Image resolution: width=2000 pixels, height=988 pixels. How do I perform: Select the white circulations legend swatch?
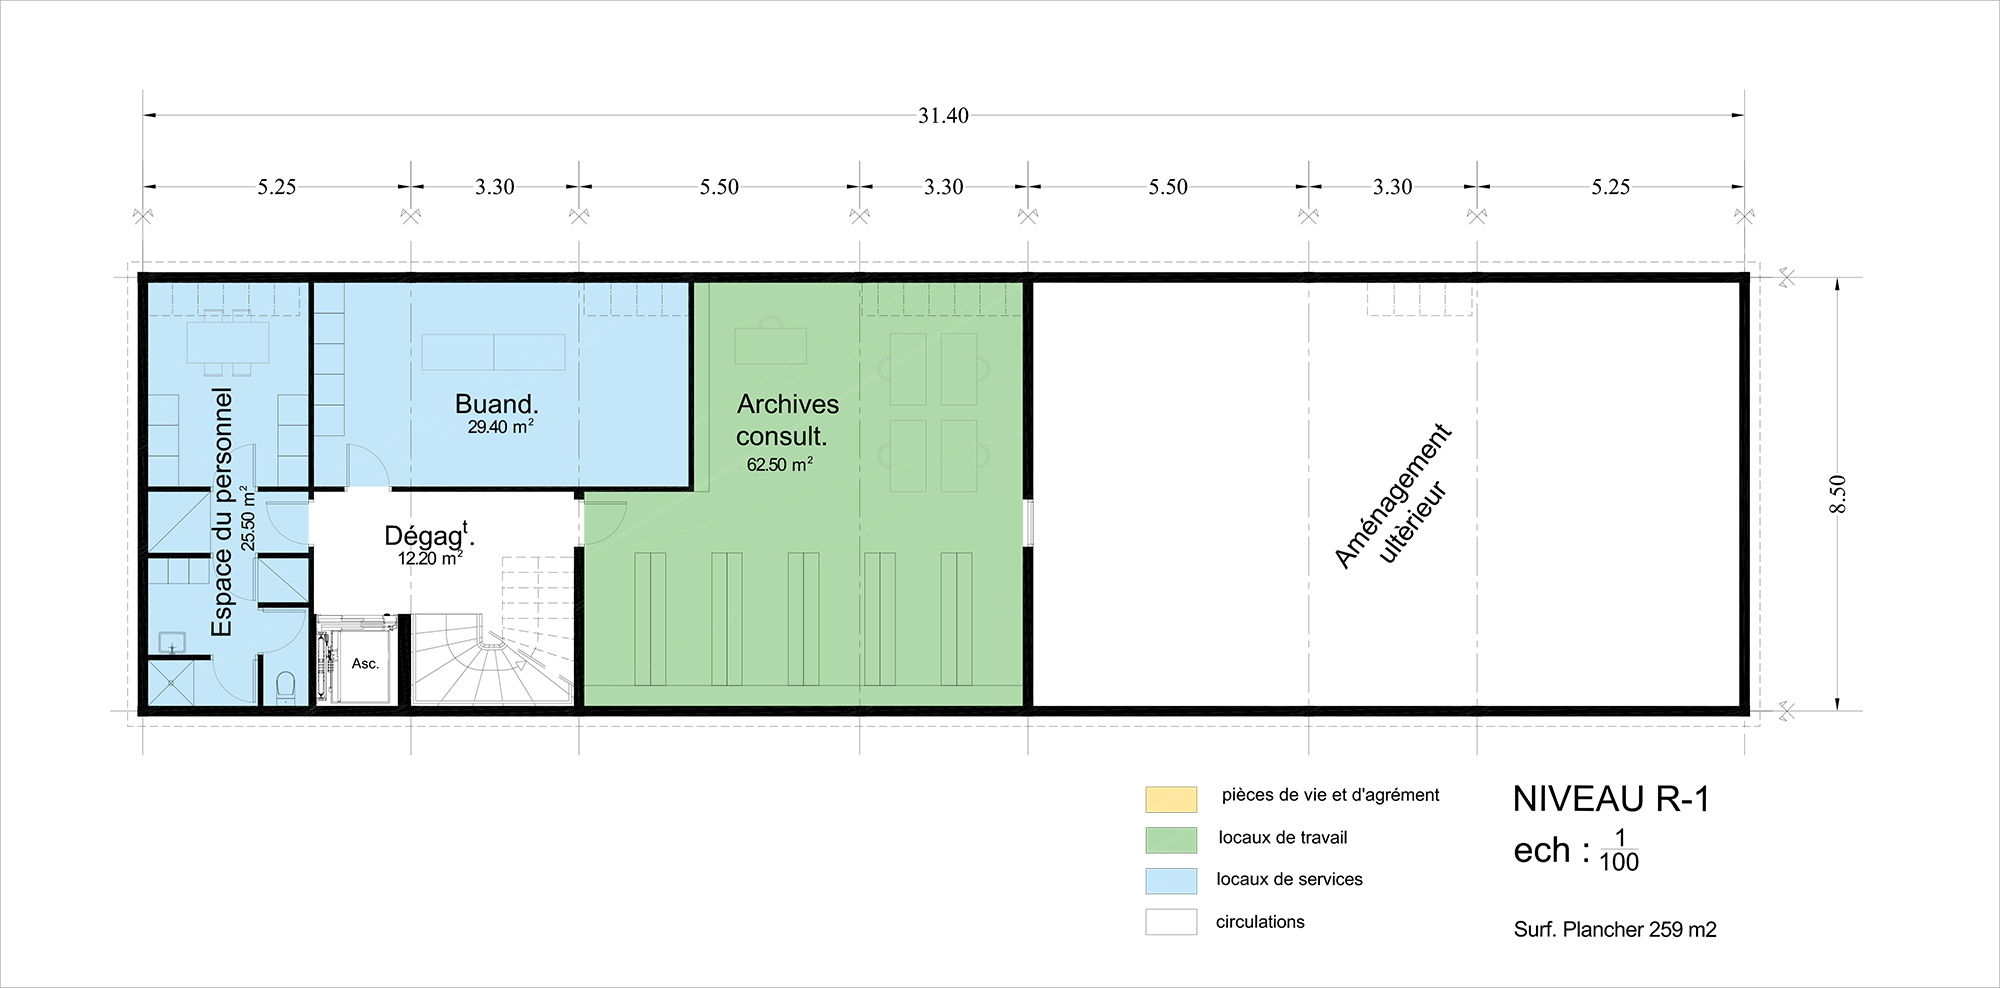coord(1171,922)
